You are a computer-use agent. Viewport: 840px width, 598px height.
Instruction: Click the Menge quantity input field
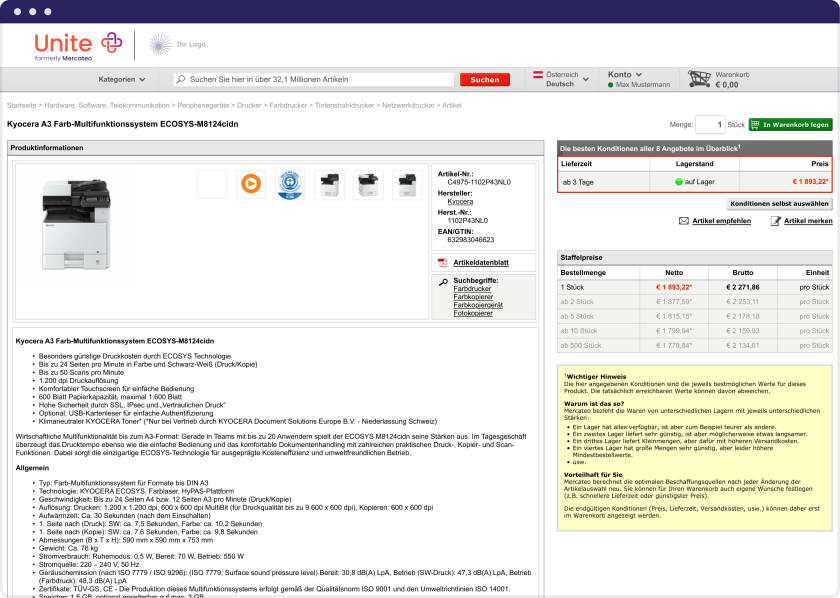tap(709, 125)
